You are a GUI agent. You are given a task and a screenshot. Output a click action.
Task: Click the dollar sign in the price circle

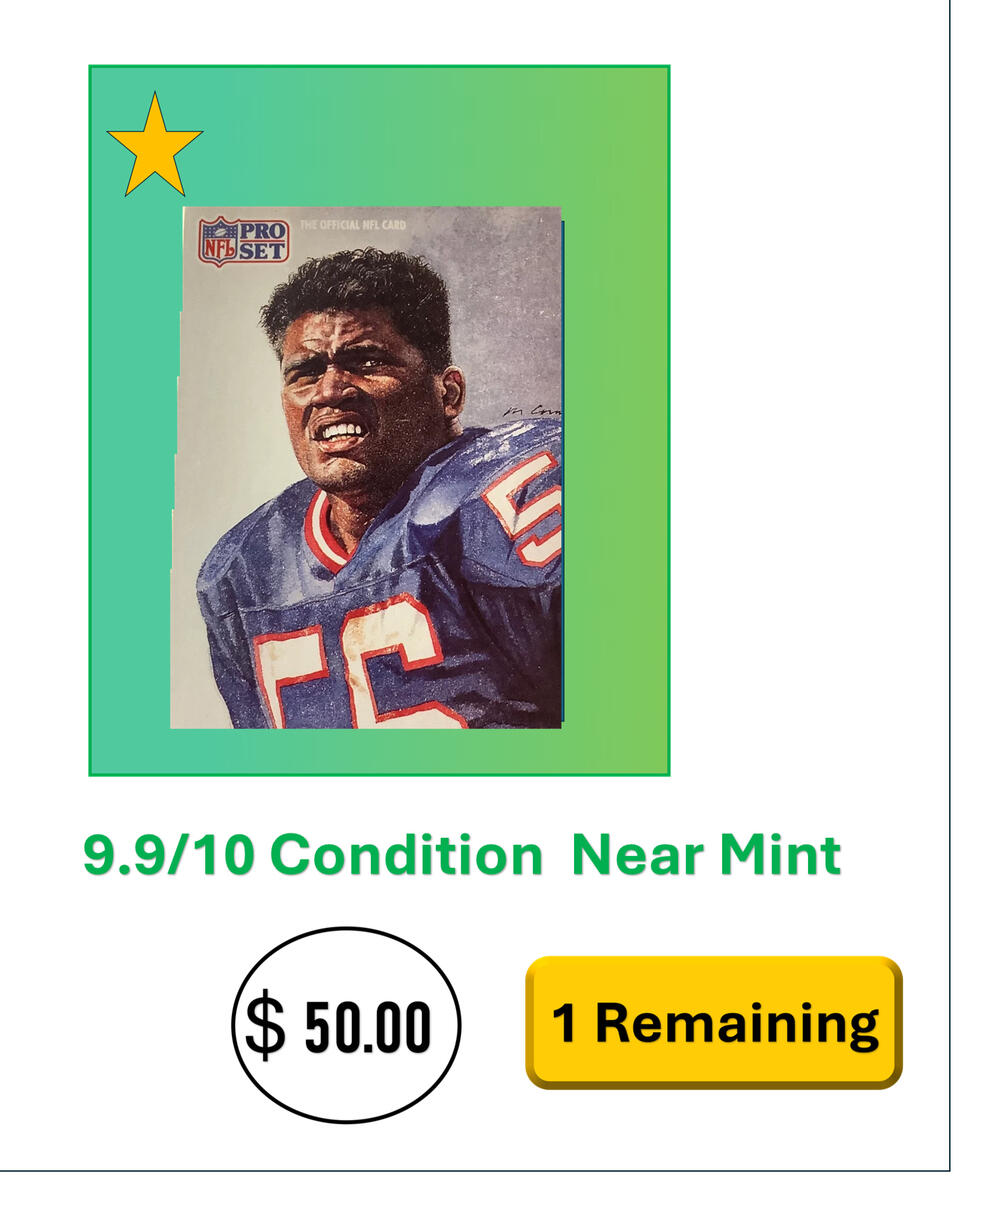265,1026
